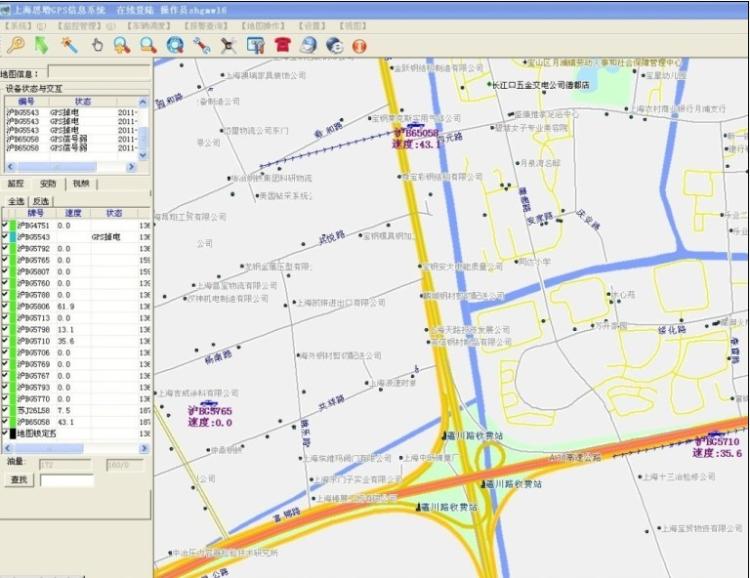Screen dimensions: 750x578
Task: Click the plain magnifier zoom icon
Action: click(x=149, y=45)
